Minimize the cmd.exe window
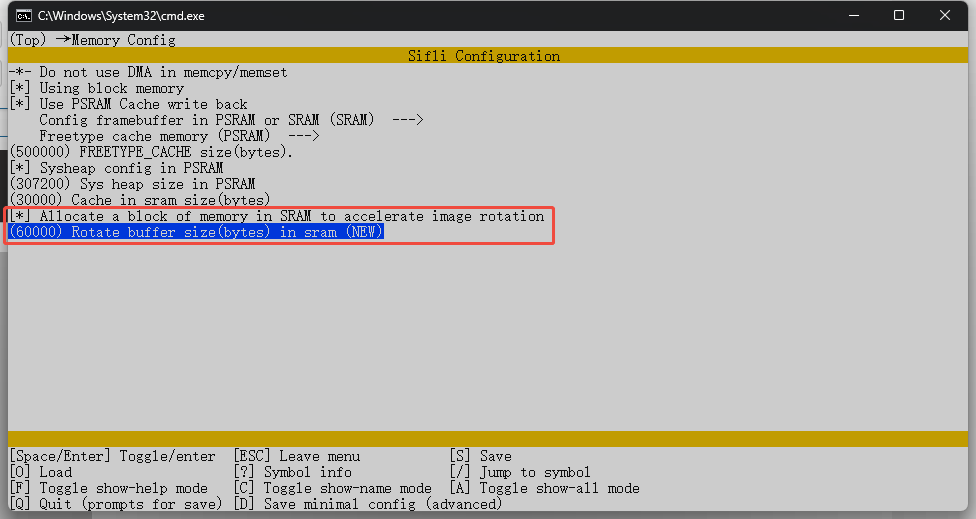The height and width of the screenshot is (519, 976). [x=854, y=15]
